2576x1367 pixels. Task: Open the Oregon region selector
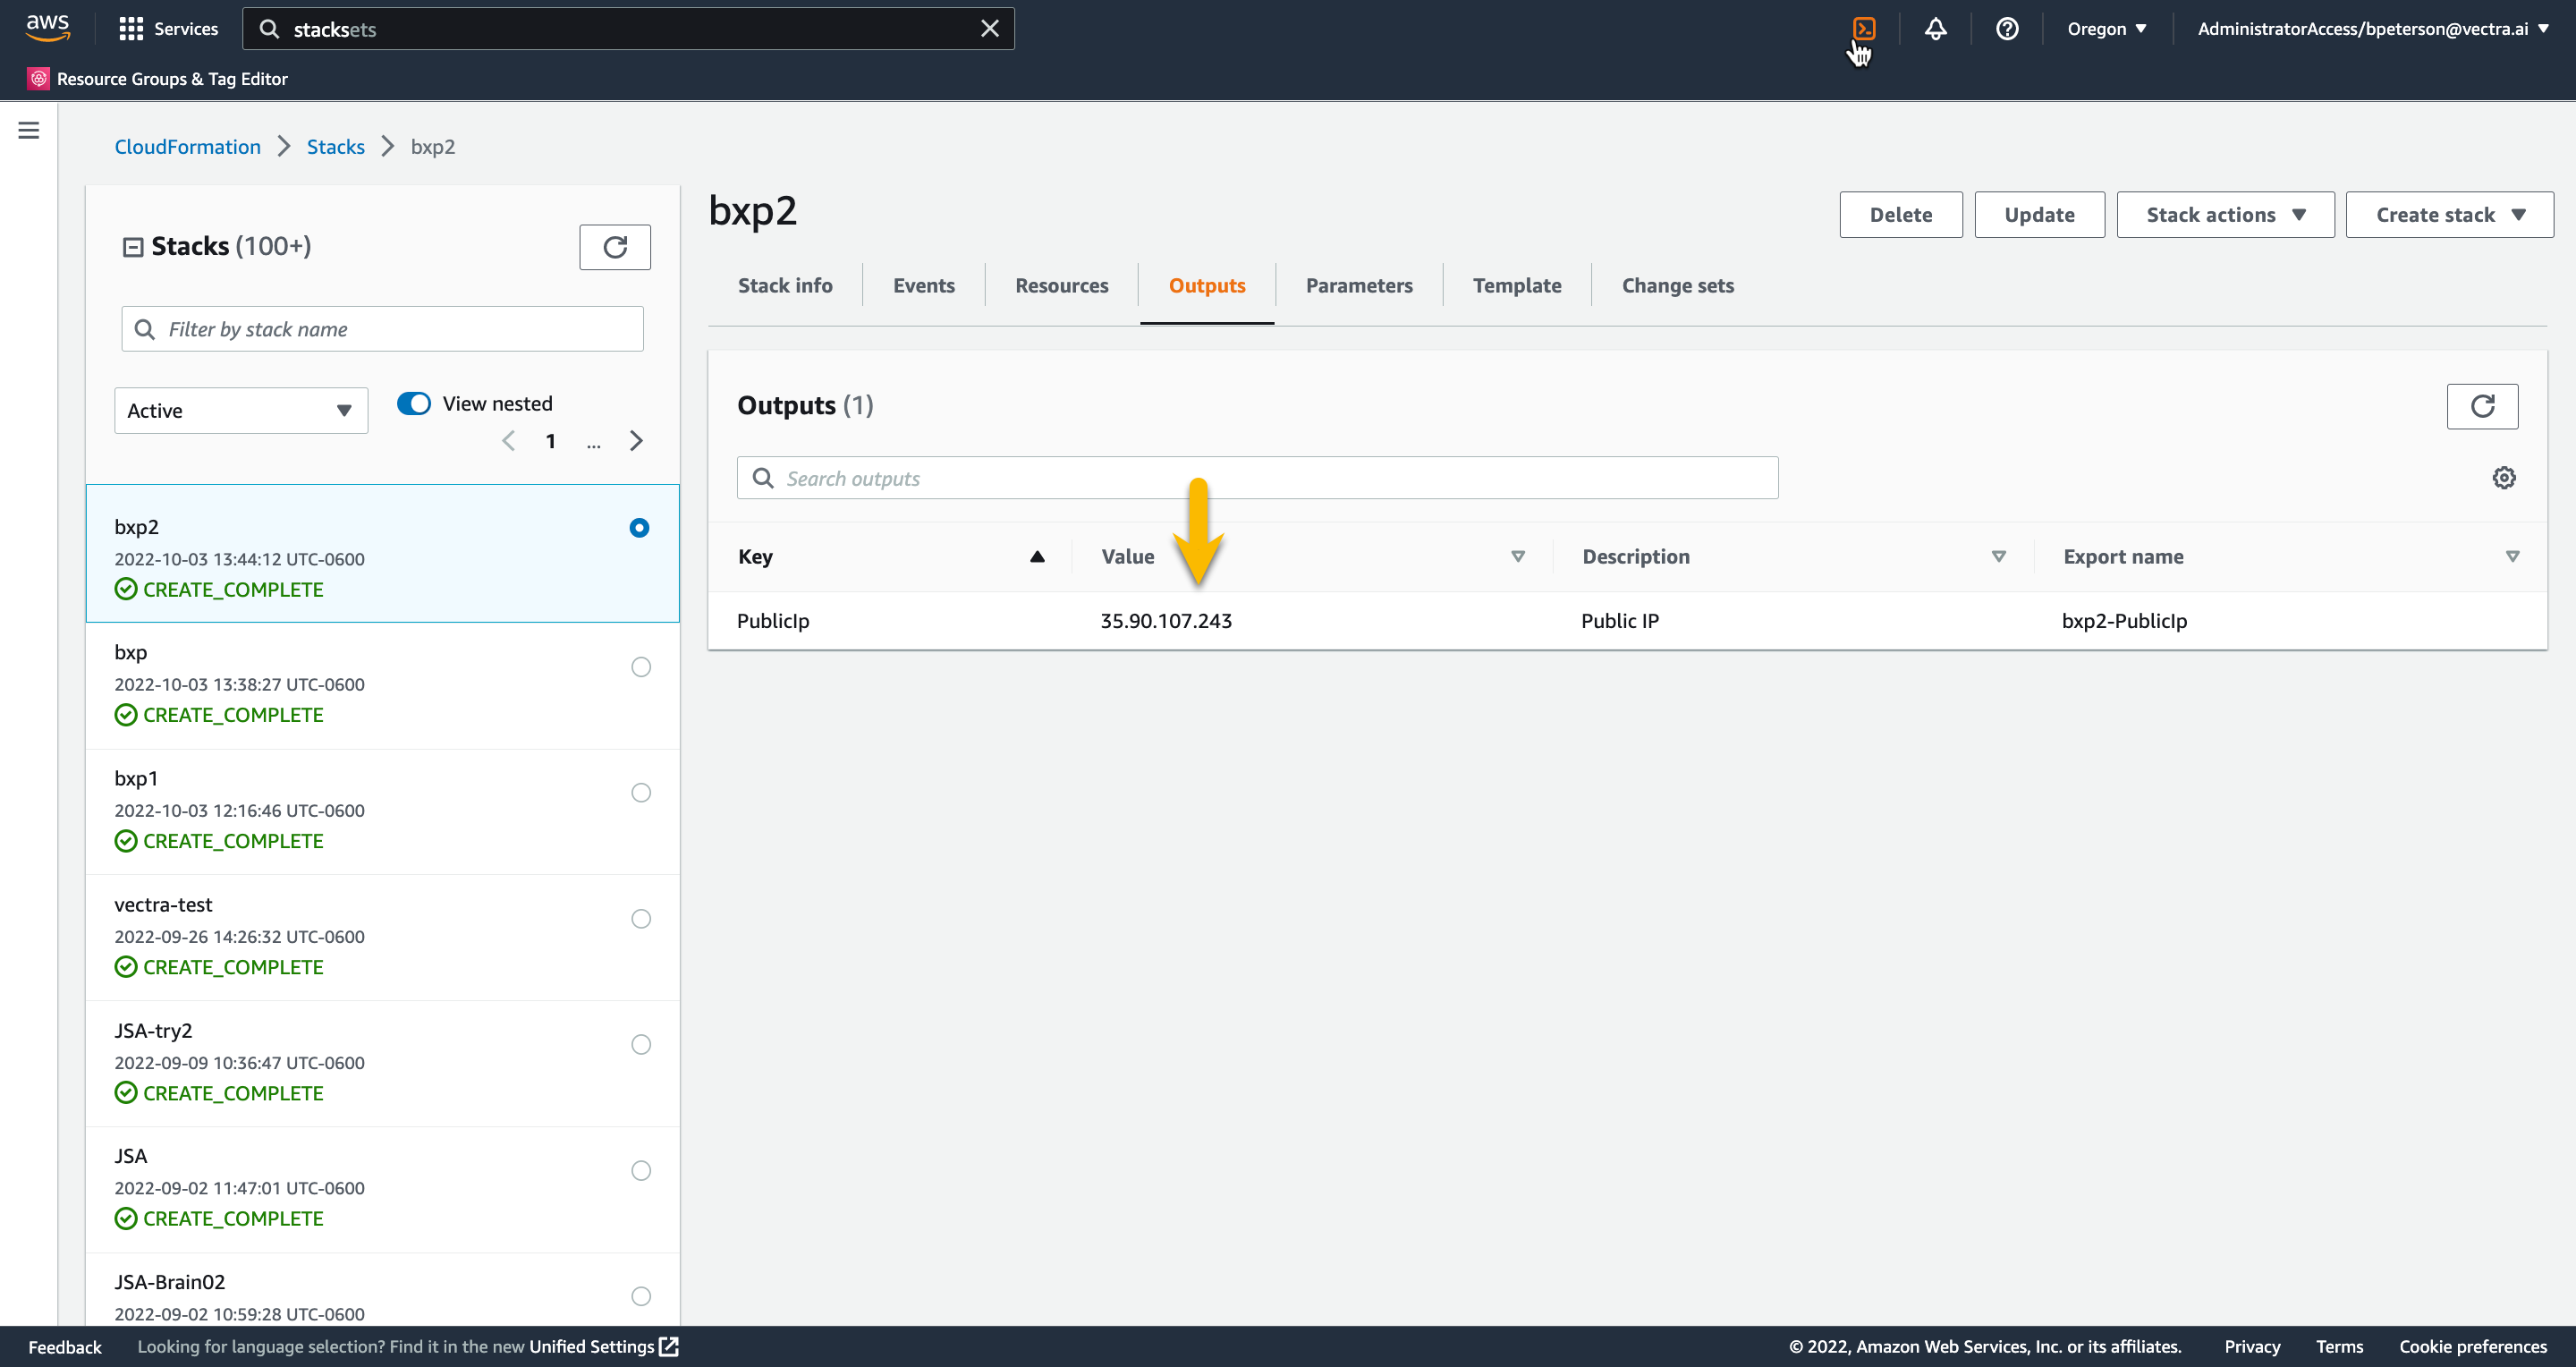(x=2106, y=28)
